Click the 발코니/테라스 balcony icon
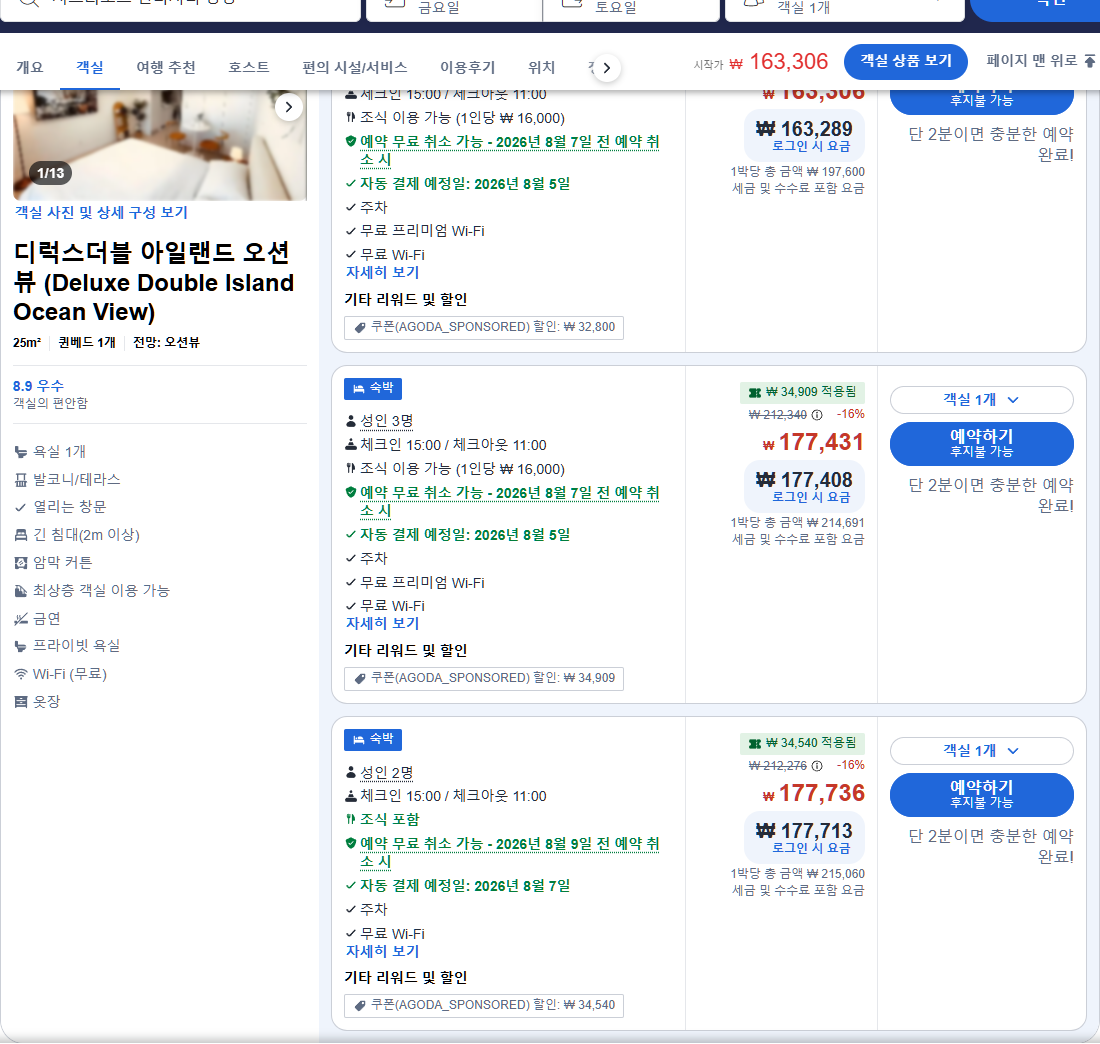 [x=21, y=480]
